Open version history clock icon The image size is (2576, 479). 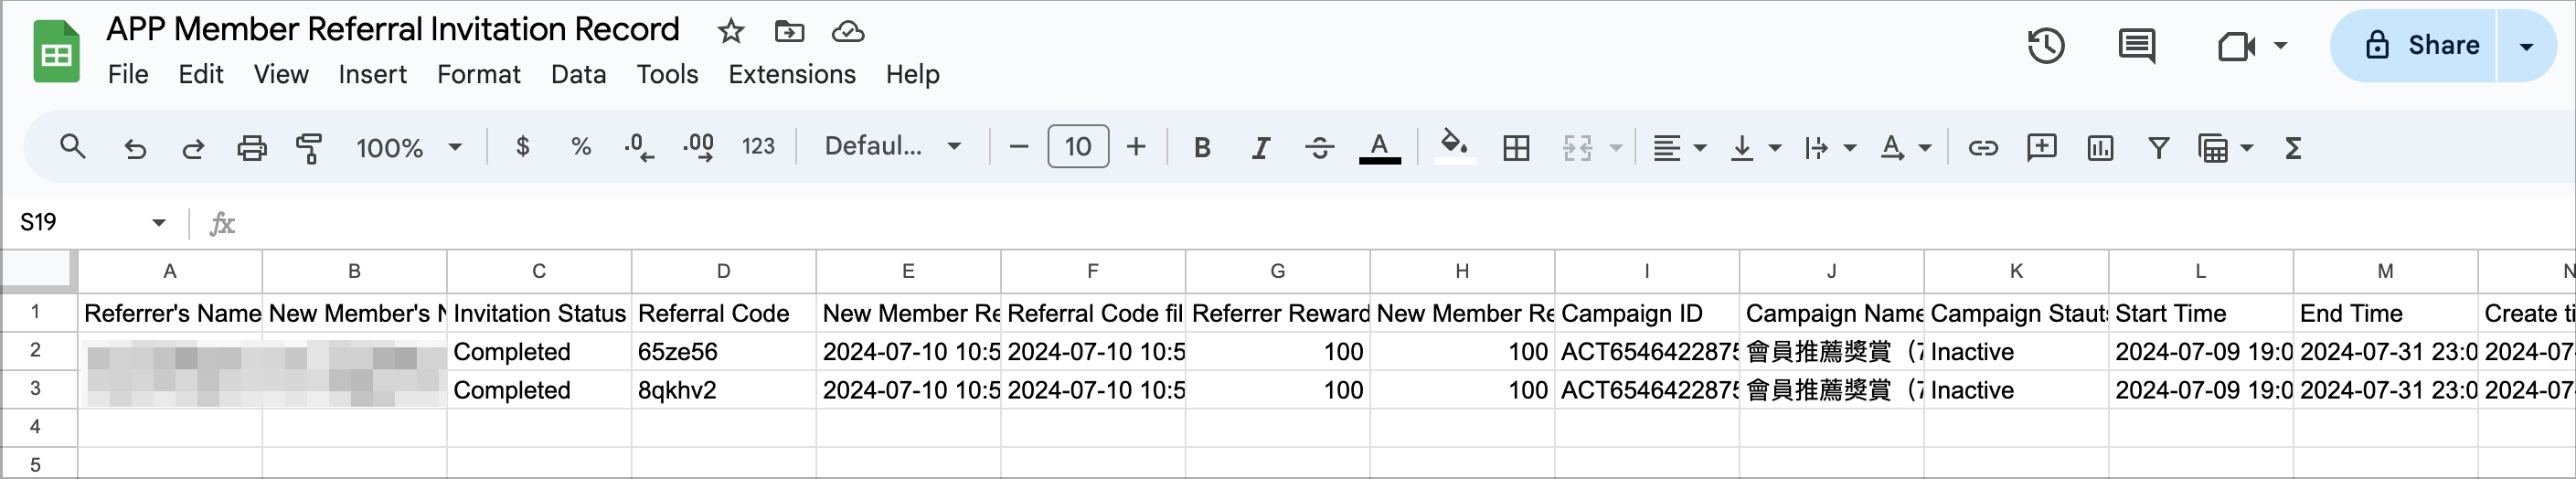click(x=2046, y=46)
